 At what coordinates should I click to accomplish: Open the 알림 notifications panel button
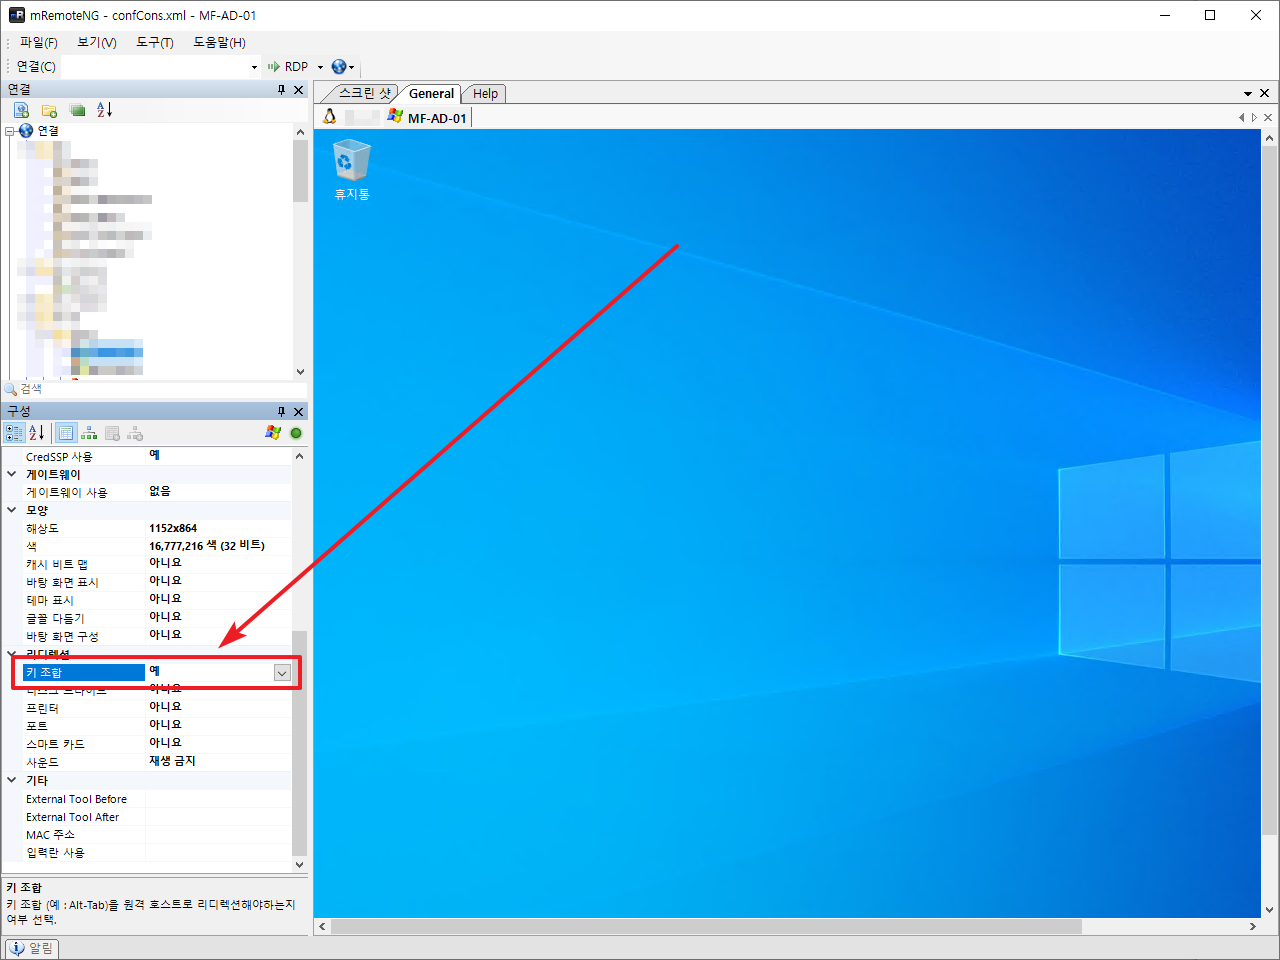(x=32, y=948)
